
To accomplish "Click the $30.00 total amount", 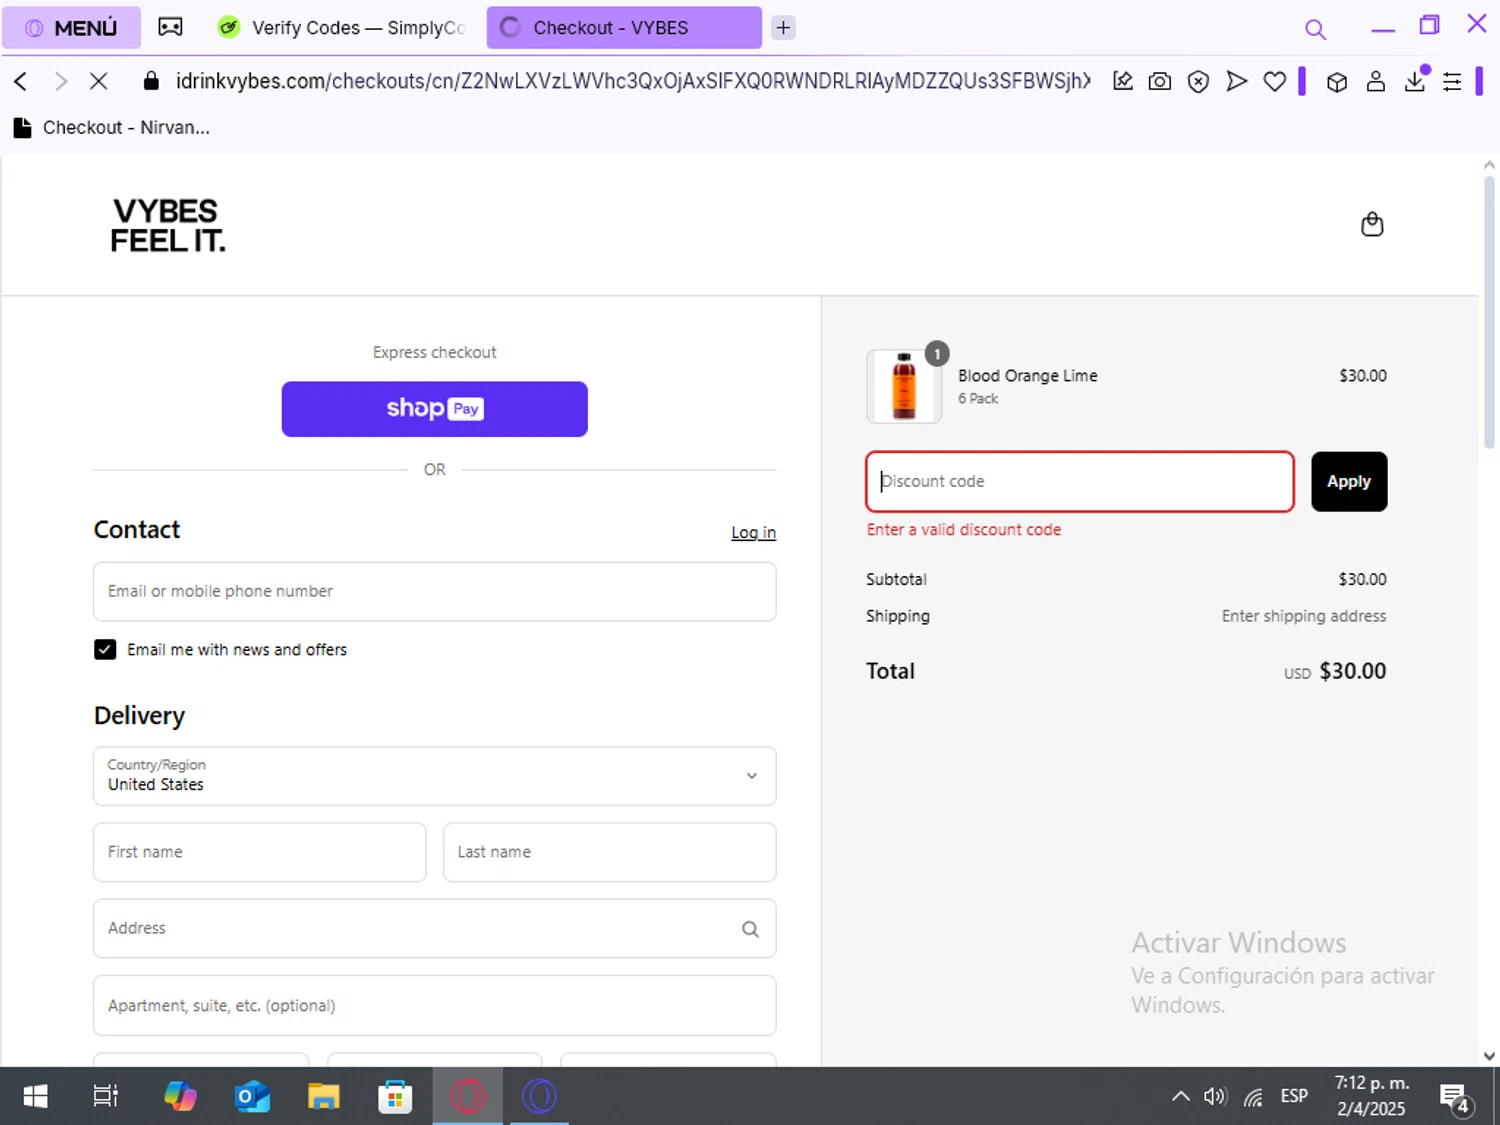I will pyautogui.click(x=1352, y=671).
